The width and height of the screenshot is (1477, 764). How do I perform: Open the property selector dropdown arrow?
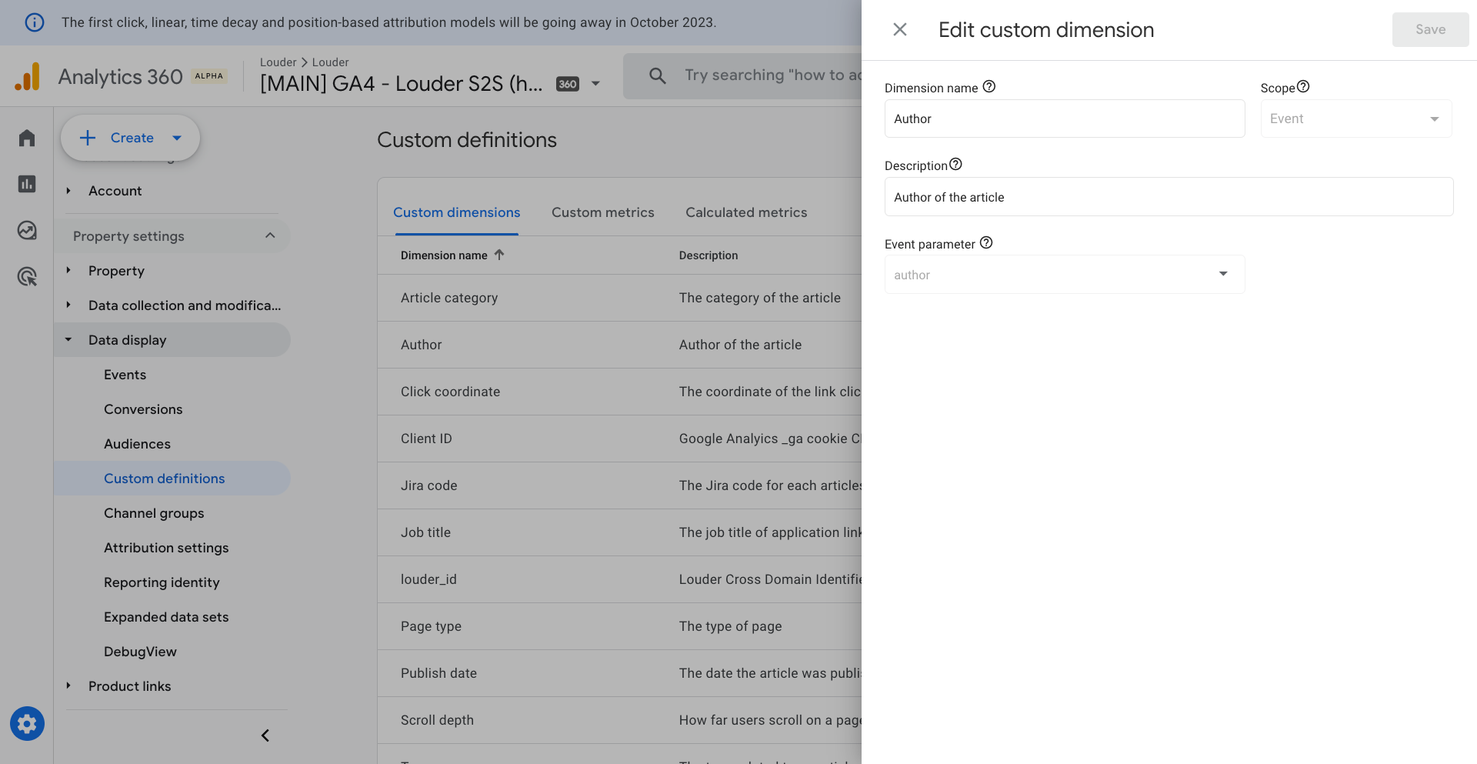595,84
